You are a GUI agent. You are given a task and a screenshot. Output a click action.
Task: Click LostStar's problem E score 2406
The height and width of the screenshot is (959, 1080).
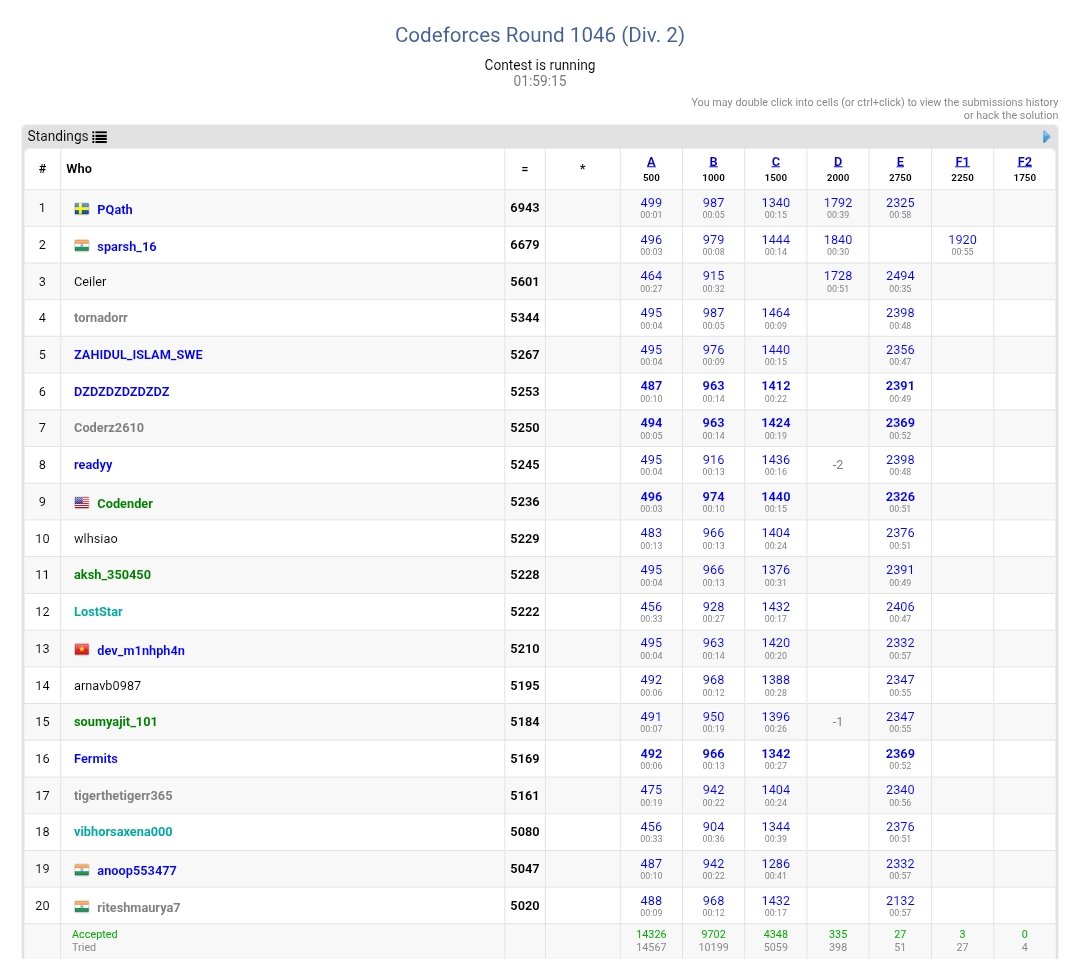[x=900, y=607]
